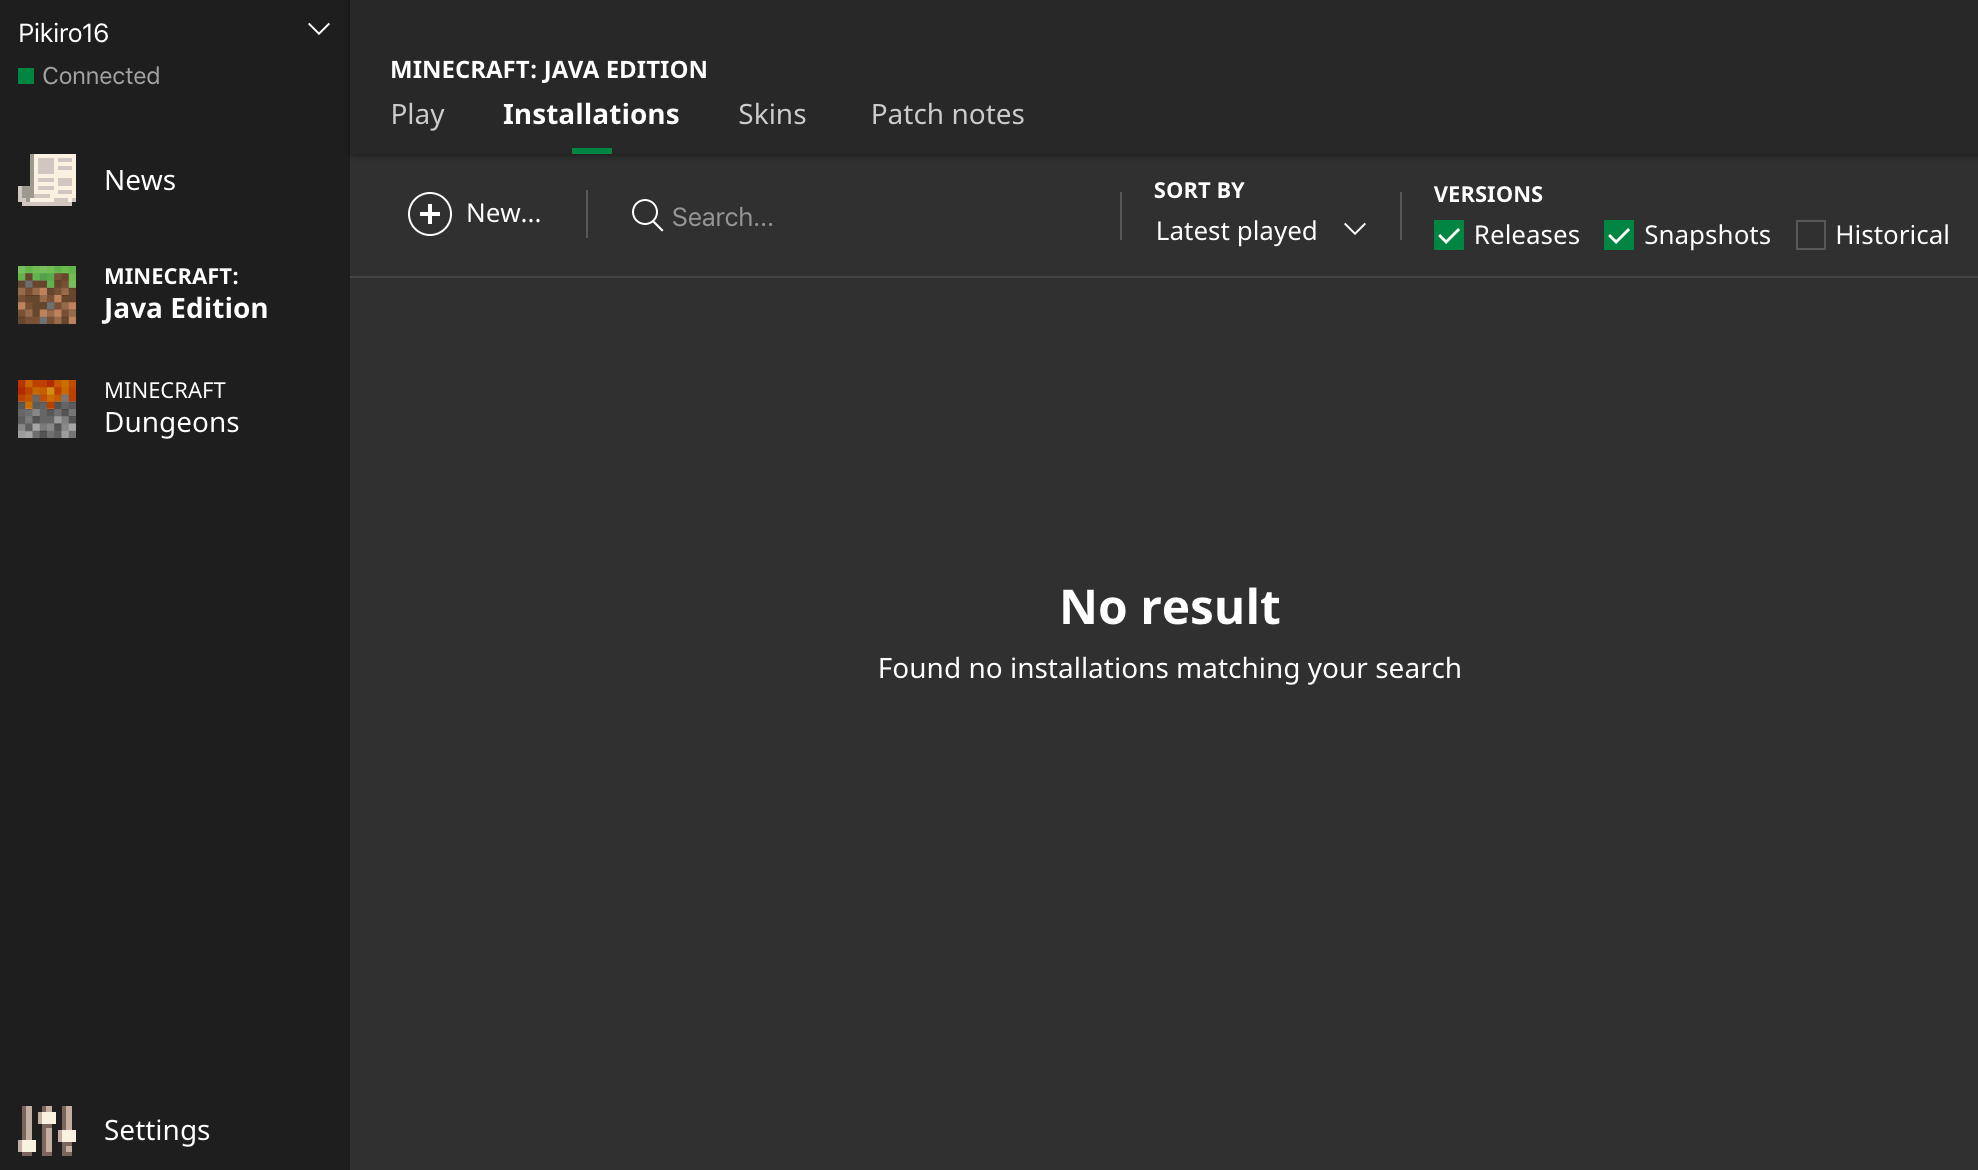The width and height of the screenshot is (1978, 1170).
Task: Click the magnifying glass search icon
Action: pos(647,215)
